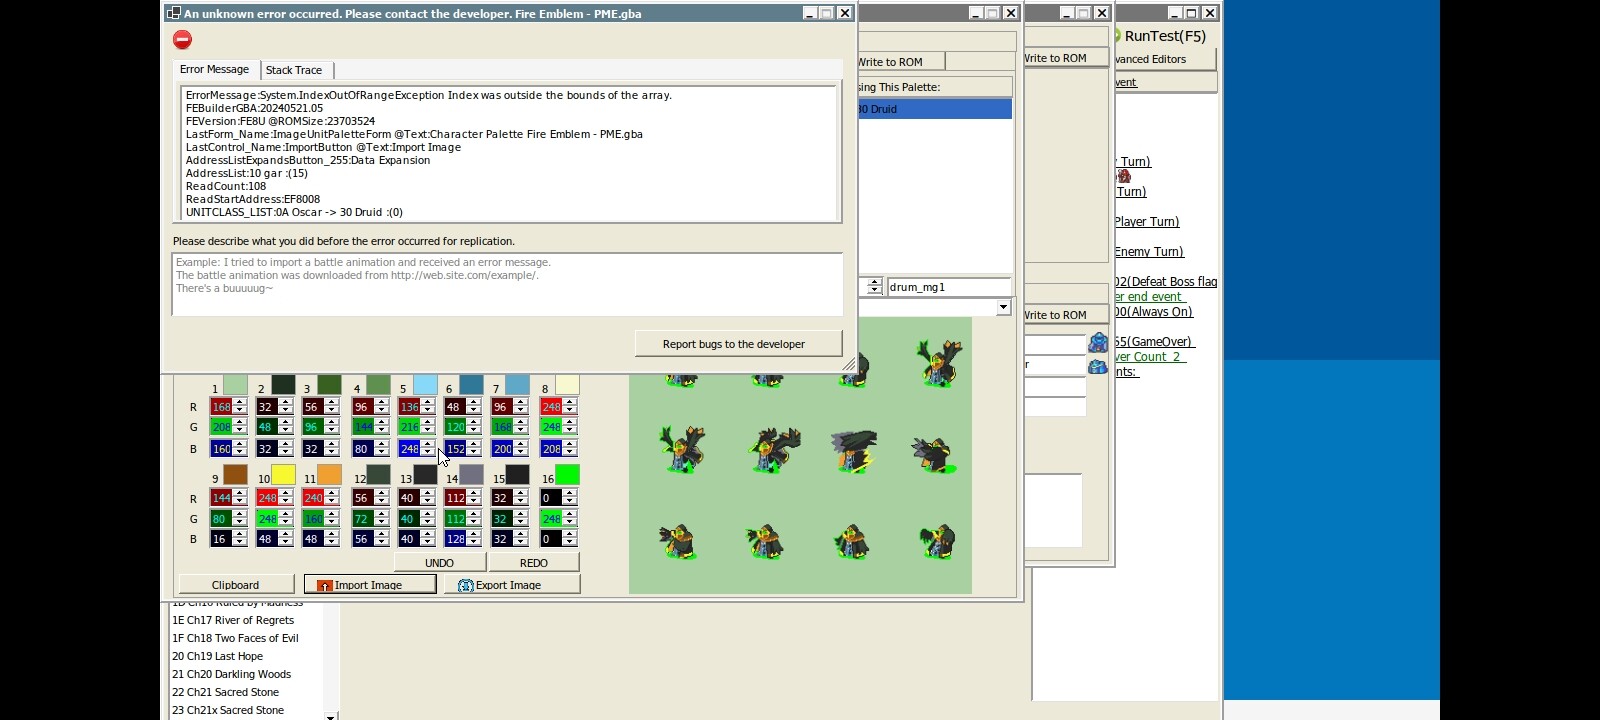Image resolution: width=1600 pixels, height=720 pixels.
Task: Click the stepper left of drum_mg1 field
Action: [x=874, y=287]
